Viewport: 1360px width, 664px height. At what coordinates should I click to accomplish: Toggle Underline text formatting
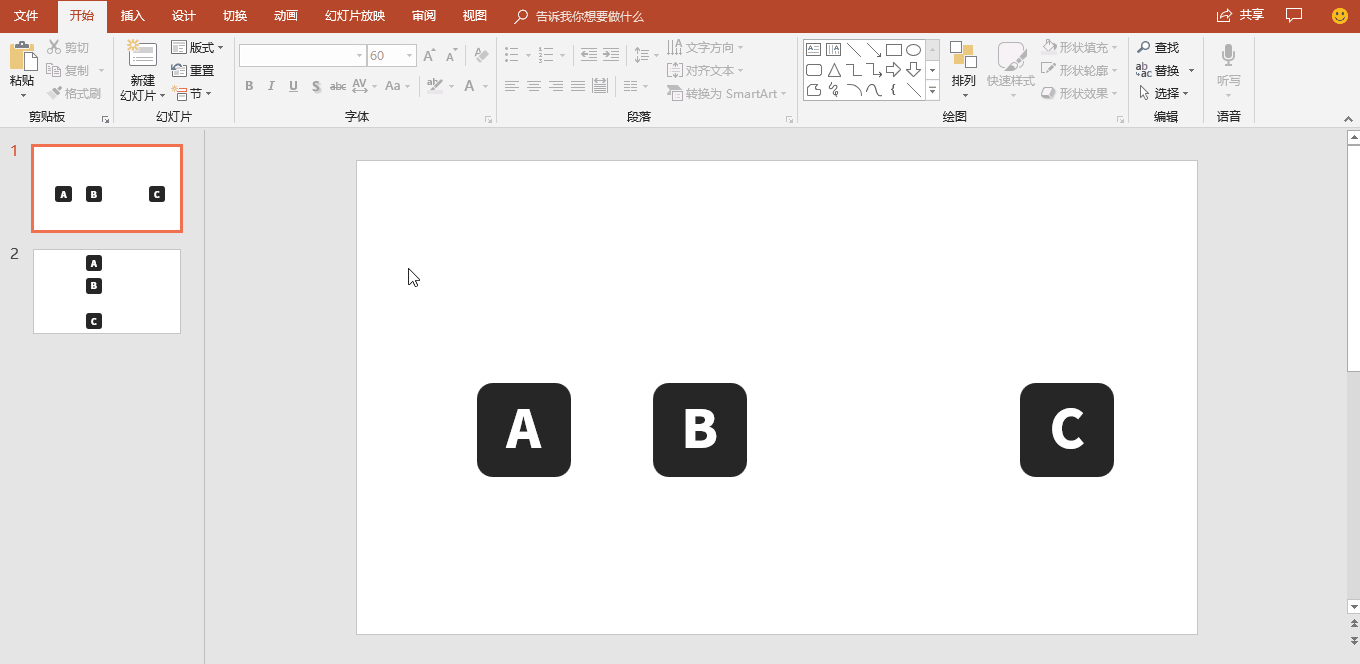(x=293, y=86)
